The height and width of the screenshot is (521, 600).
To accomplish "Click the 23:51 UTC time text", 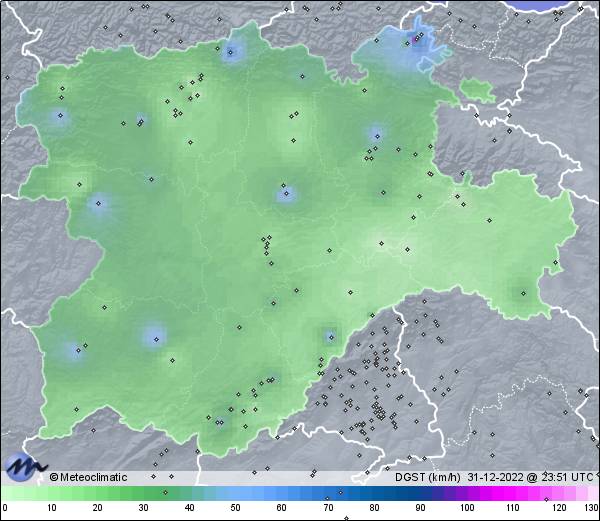I will point(567,477).
